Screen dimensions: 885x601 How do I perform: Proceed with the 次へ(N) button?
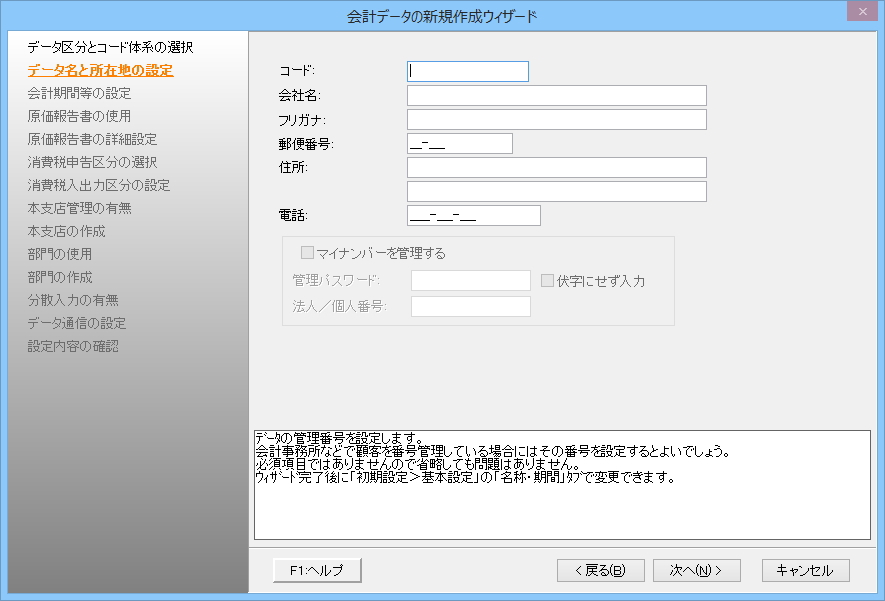pos(696,570)
